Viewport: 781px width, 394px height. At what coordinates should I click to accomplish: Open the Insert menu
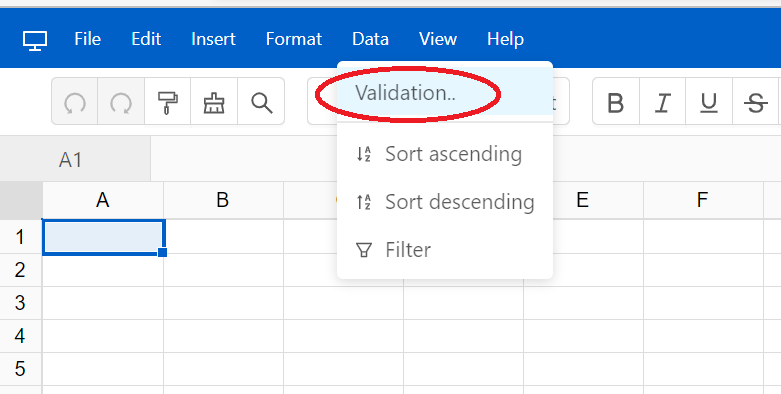213,39
